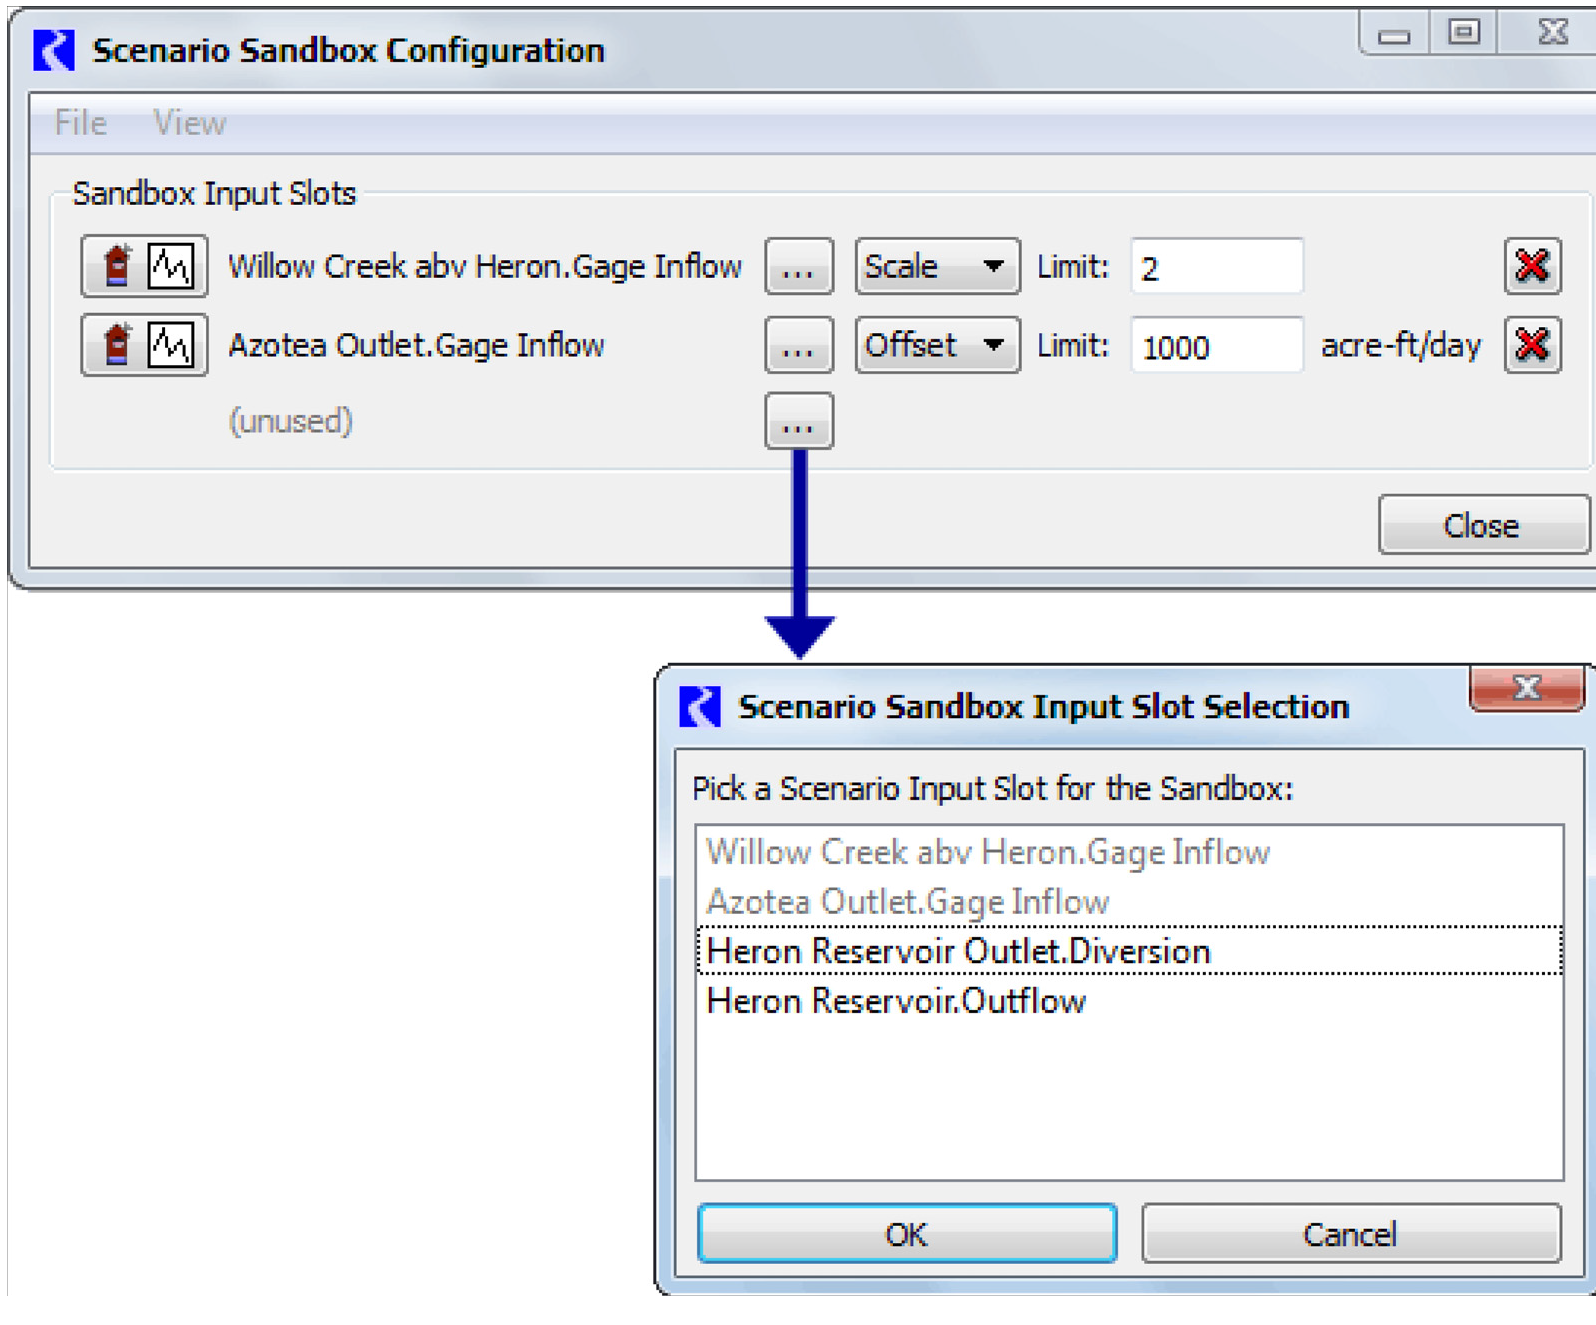1596x1325 pixels.
Task: Remove the Willow Creek slot with red X
Action: click(x=1532, y=266)
